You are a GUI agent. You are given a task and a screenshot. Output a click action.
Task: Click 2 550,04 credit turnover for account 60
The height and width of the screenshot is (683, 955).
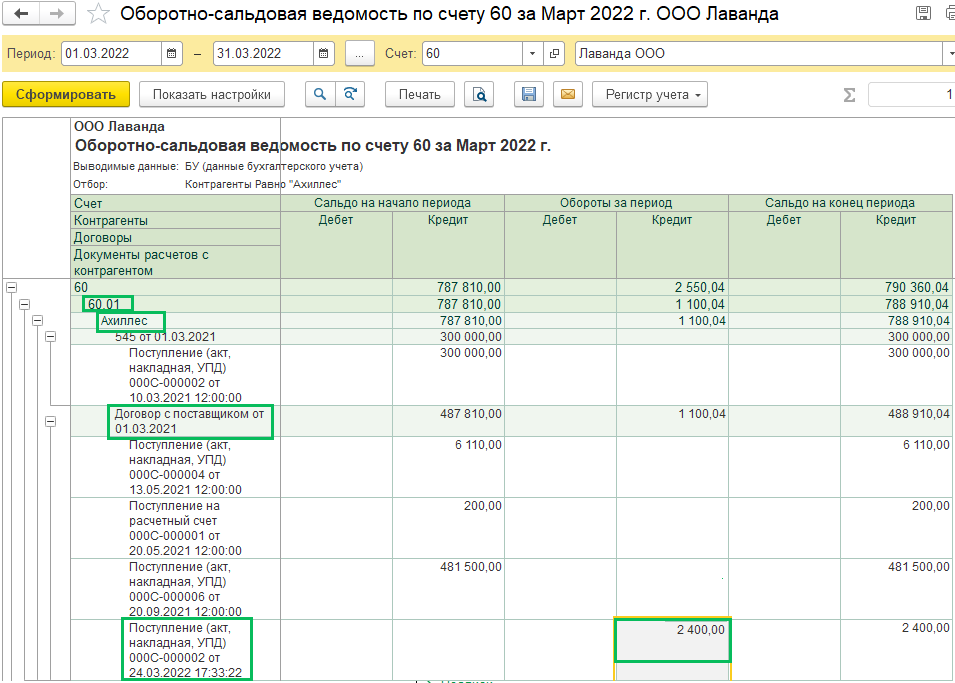(x=672, y=287)
